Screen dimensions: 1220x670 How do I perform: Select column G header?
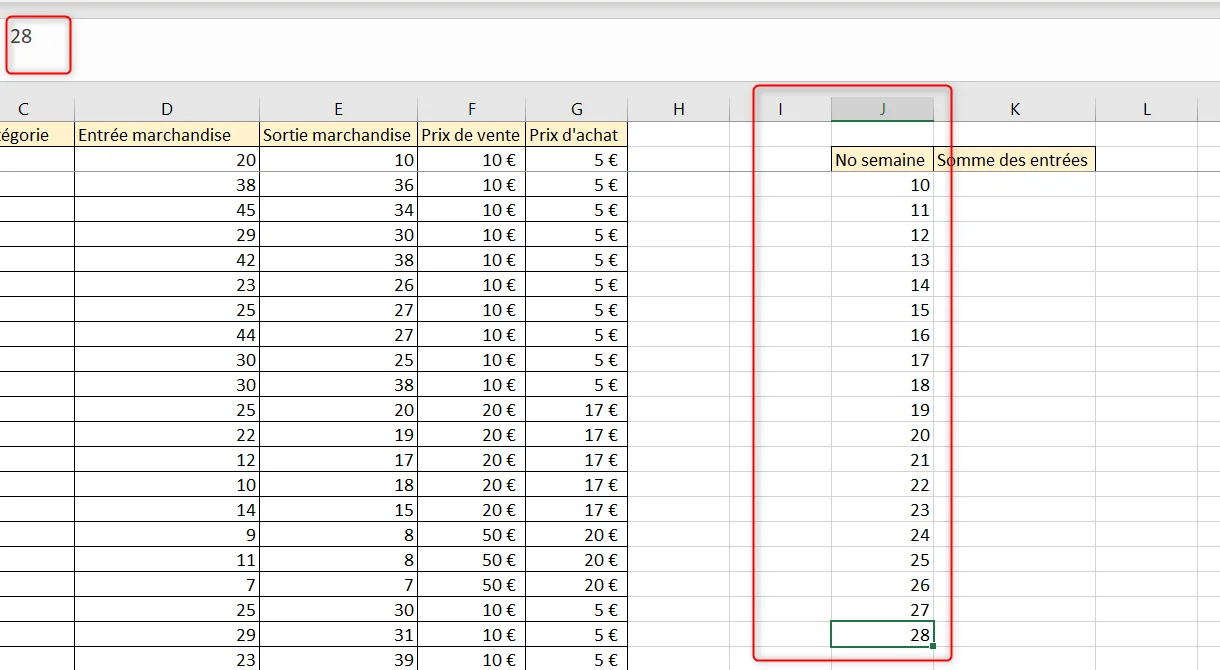point(576,109)
